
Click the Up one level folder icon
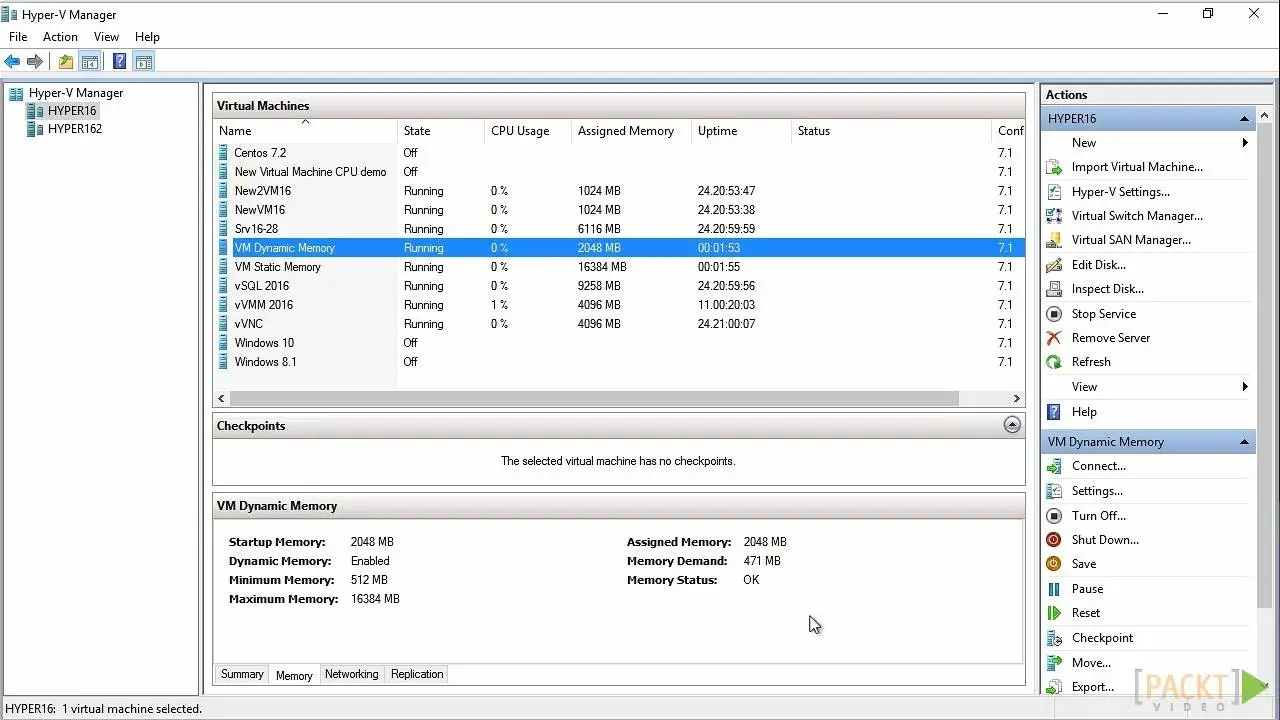click(66, 62)
